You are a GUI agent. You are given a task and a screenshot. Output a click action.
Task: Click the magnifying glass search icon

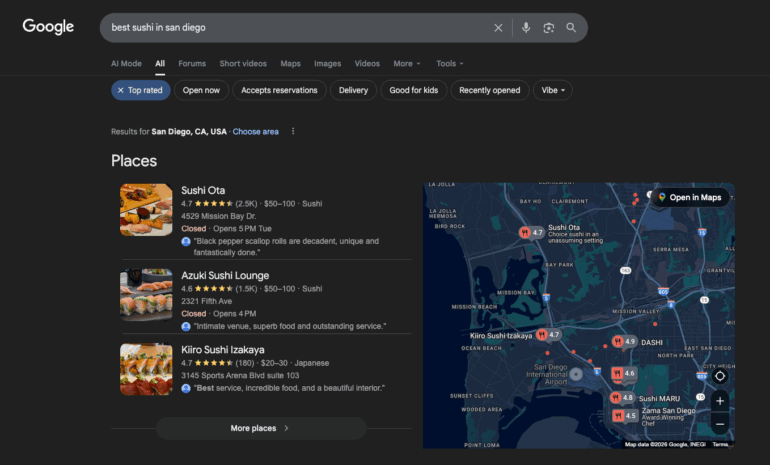[571, 28]
